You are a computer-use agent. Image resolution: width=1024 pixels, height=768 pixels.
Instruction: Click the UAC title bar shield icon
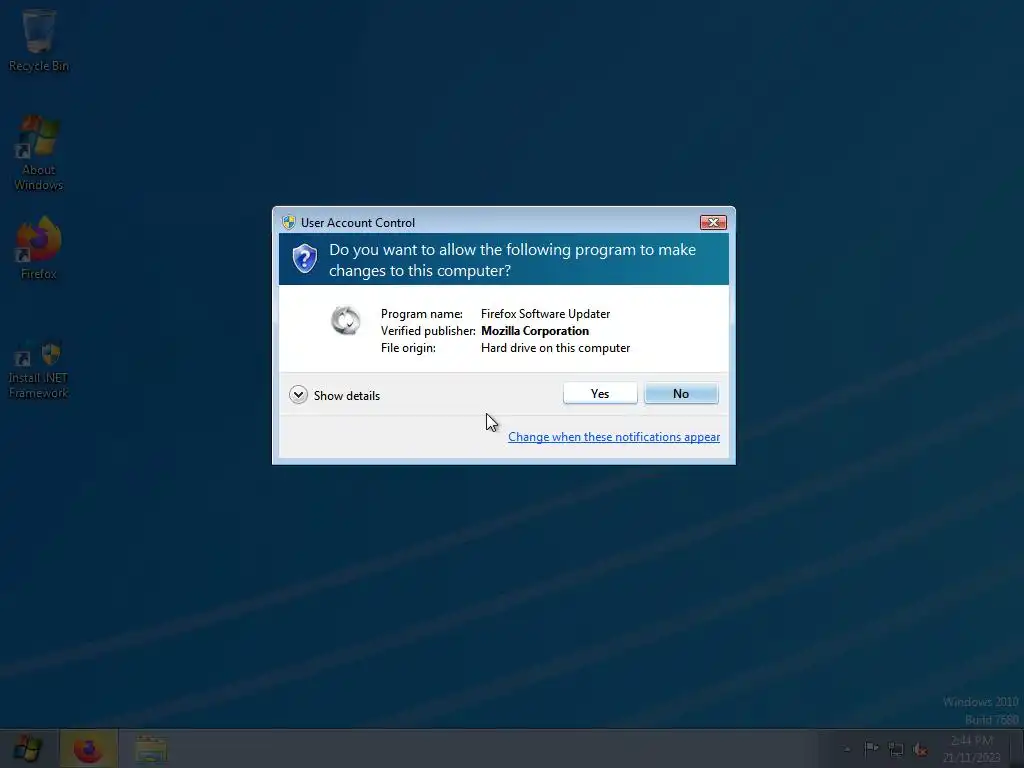(x=288, y=223)
